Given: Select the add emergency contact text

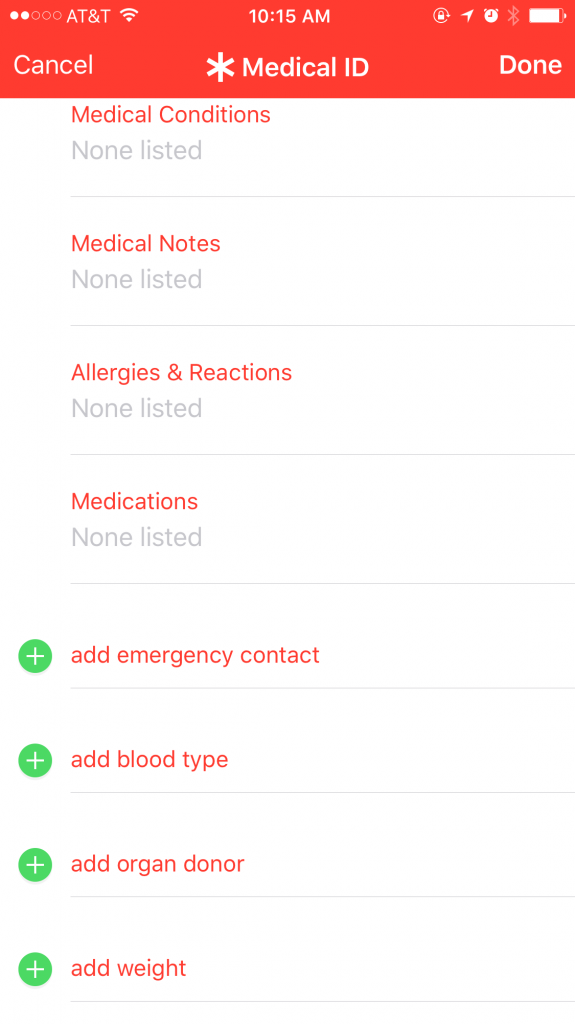Looking at the screenshot, I should (x=195, y=655).
